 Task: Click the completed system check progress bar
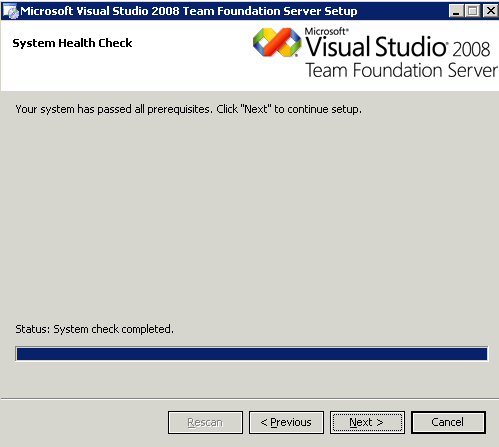tap(252, 354)
